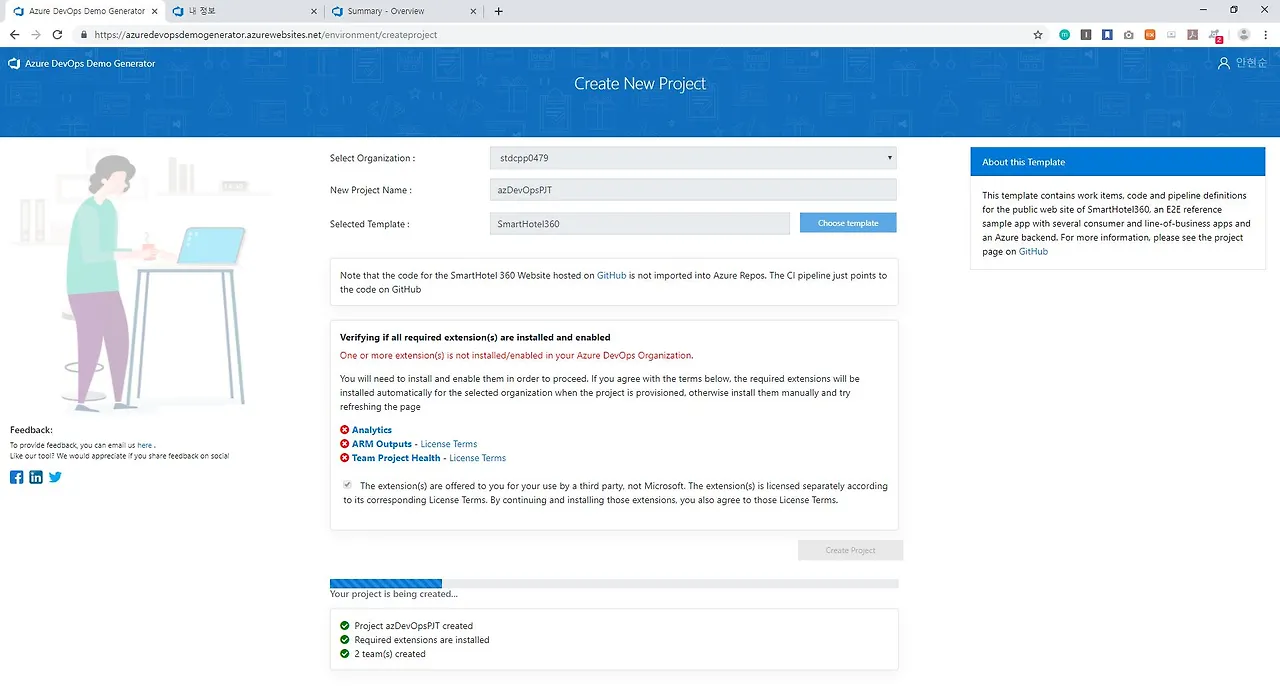Close the '내 정보' tab
Screen dimensions: 1280x693
[313, 11]
